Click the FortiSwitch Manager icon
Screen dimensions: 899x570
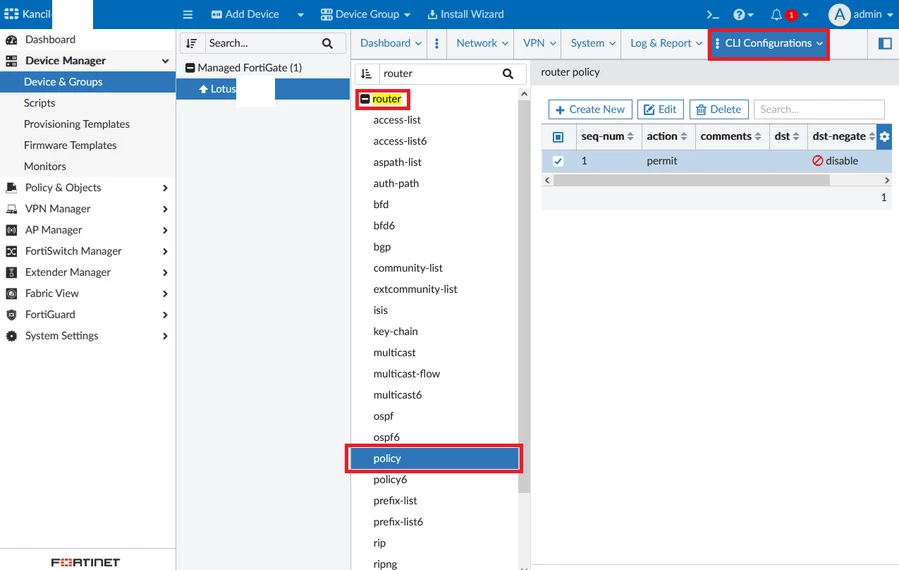pyautogui.click(x=11, y=251)
